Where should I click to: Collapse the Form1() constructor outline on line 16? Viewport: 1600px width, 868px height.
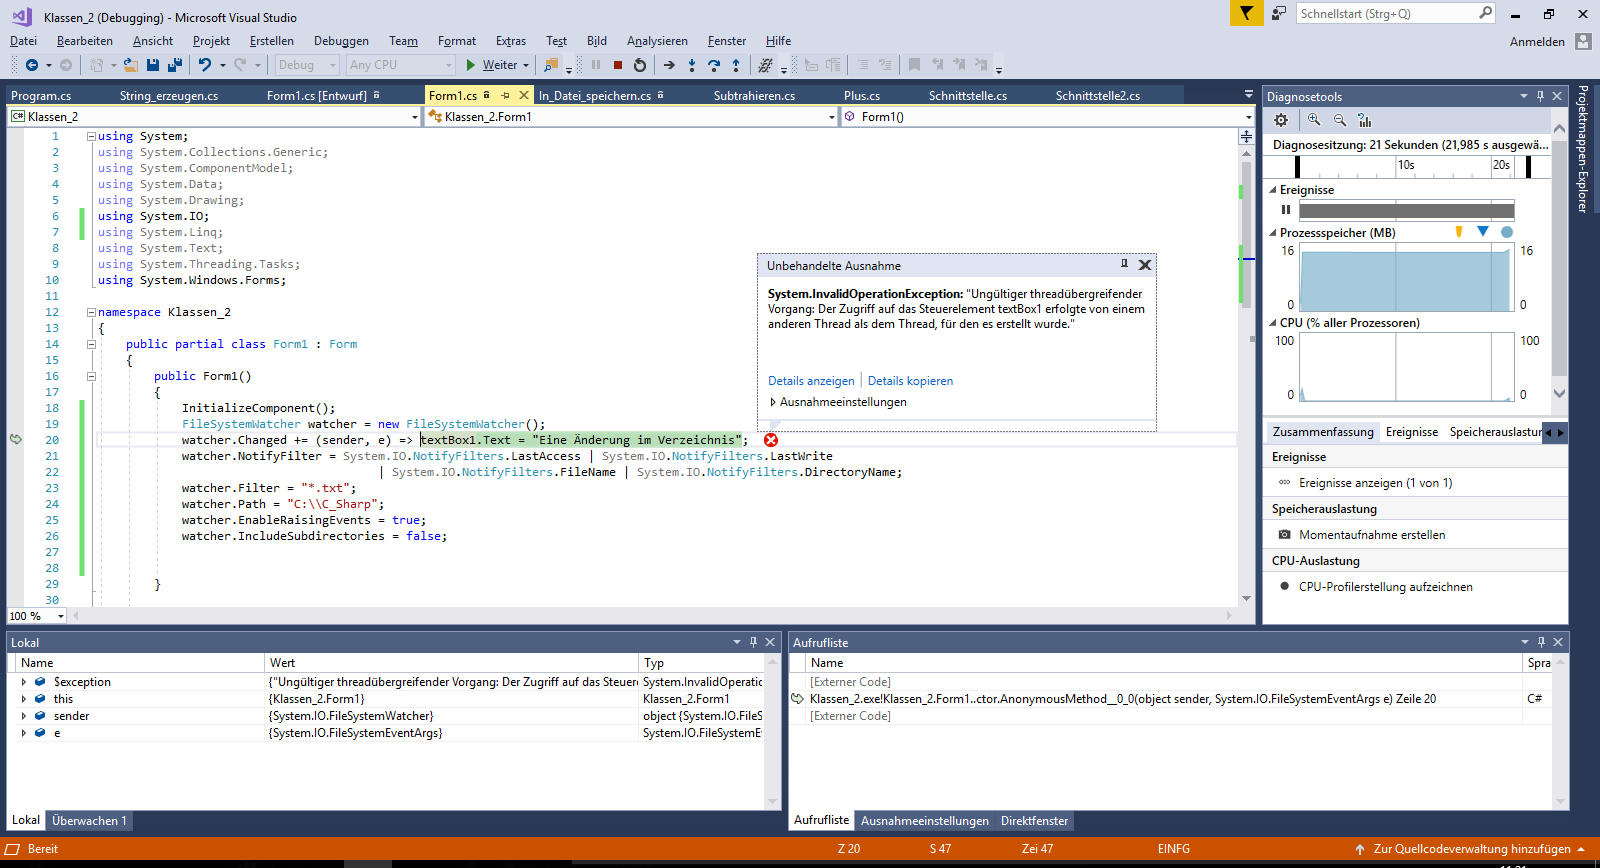[x=91, y=376]
